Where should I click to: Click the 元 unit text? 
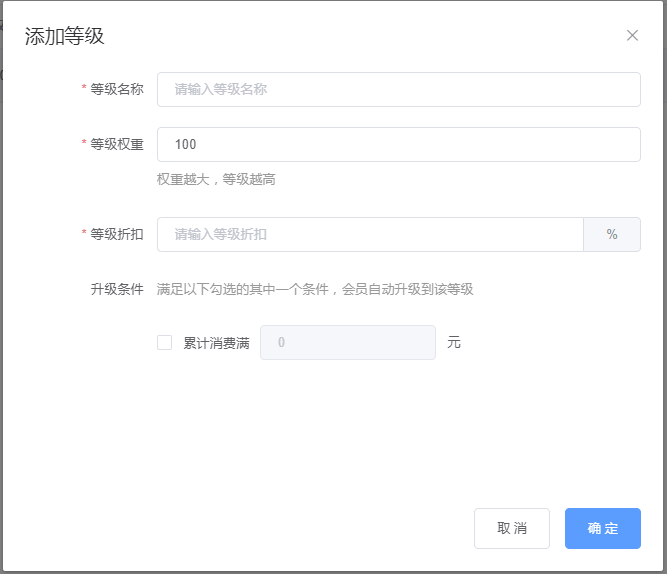(454, 342)
